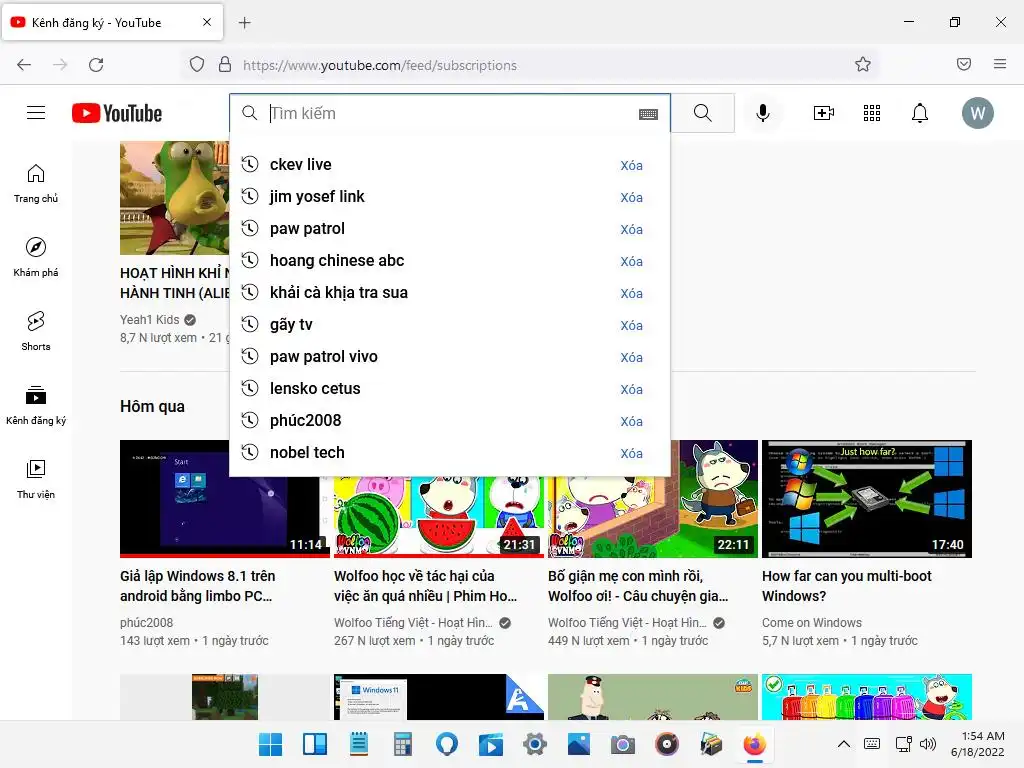
Task: Go back to previous page
Action: (24, 65)
